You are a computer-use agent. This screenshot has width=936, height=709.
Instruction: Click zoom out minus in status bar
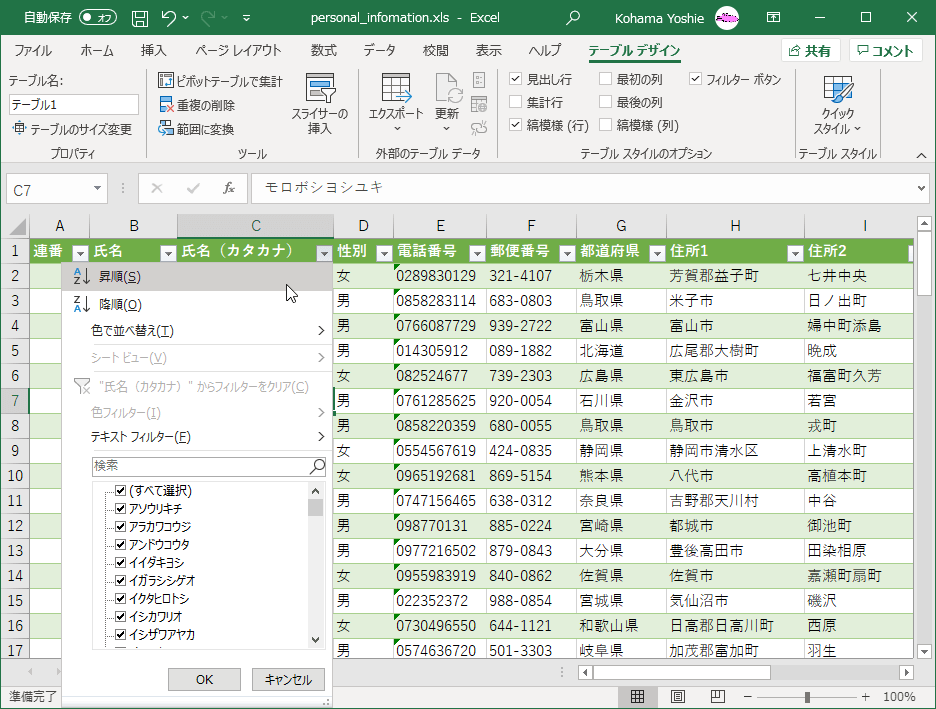coord(747,696)
